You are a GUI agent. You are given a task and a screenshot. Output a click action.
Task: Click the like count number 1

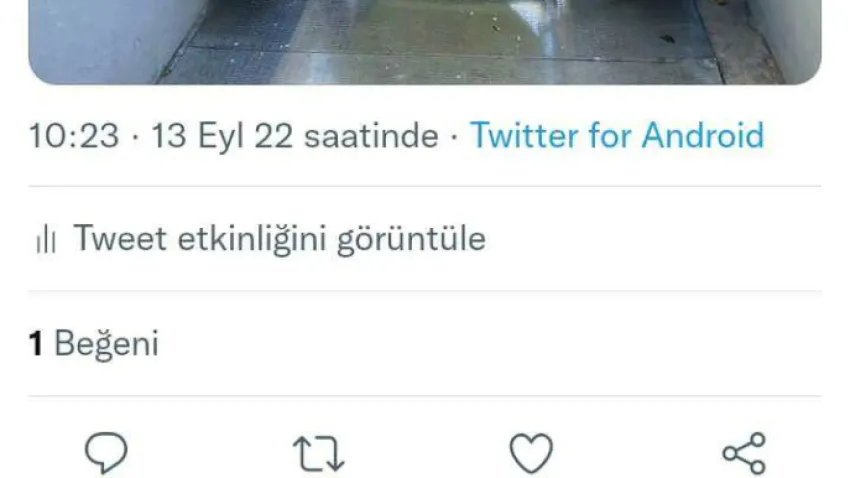(x=36, y=344)
